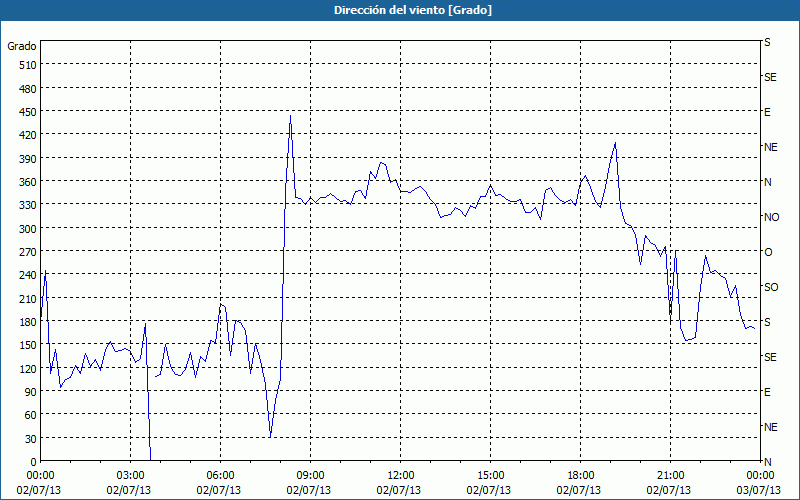The image size is (800, 500).
Task: Click the "02/07/13" date under 18:00
Action: [579, 490]
